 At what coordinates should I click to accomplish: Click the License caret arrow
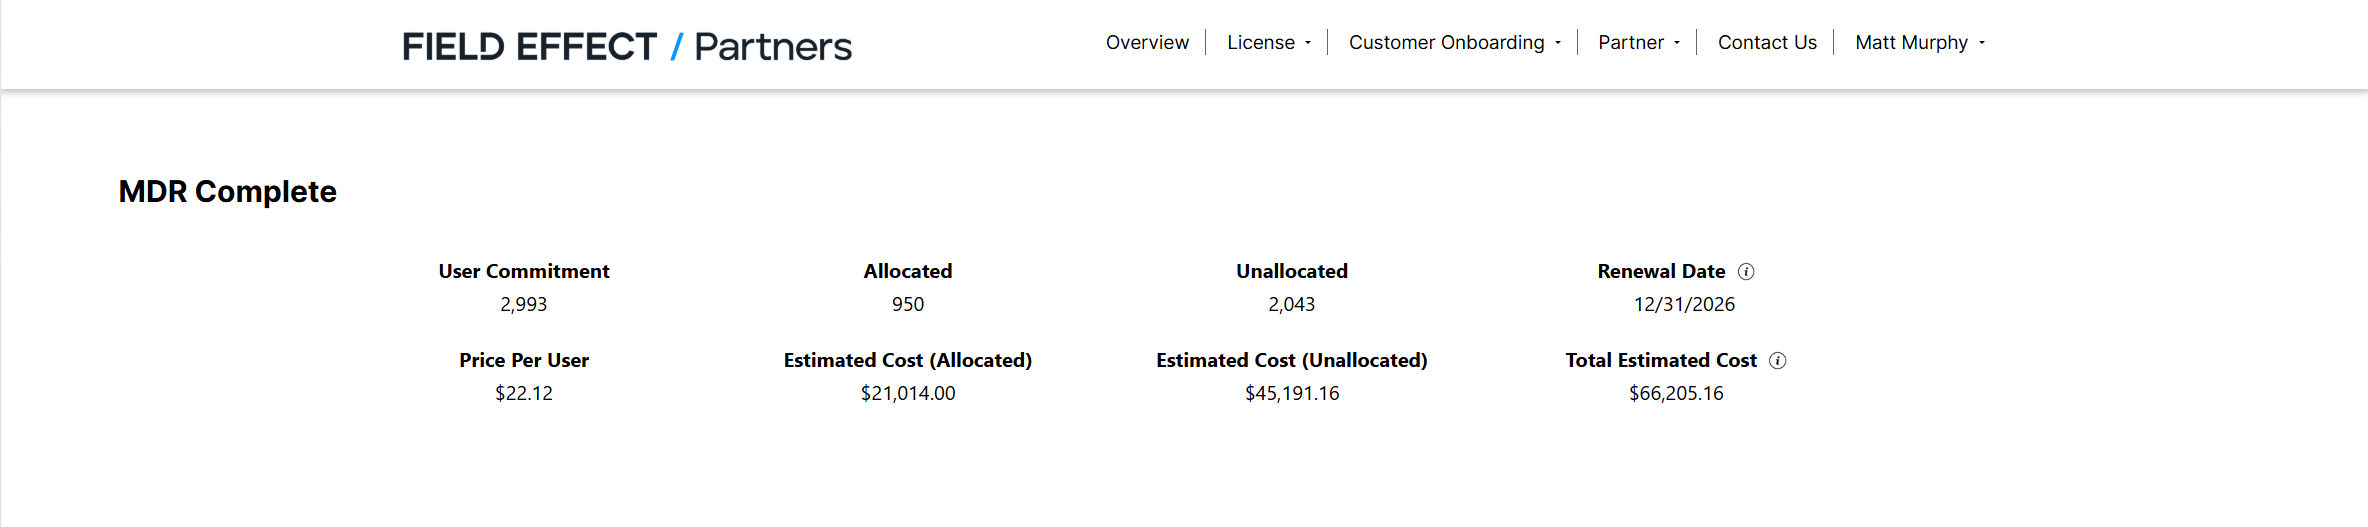(x=1308, y=43)
